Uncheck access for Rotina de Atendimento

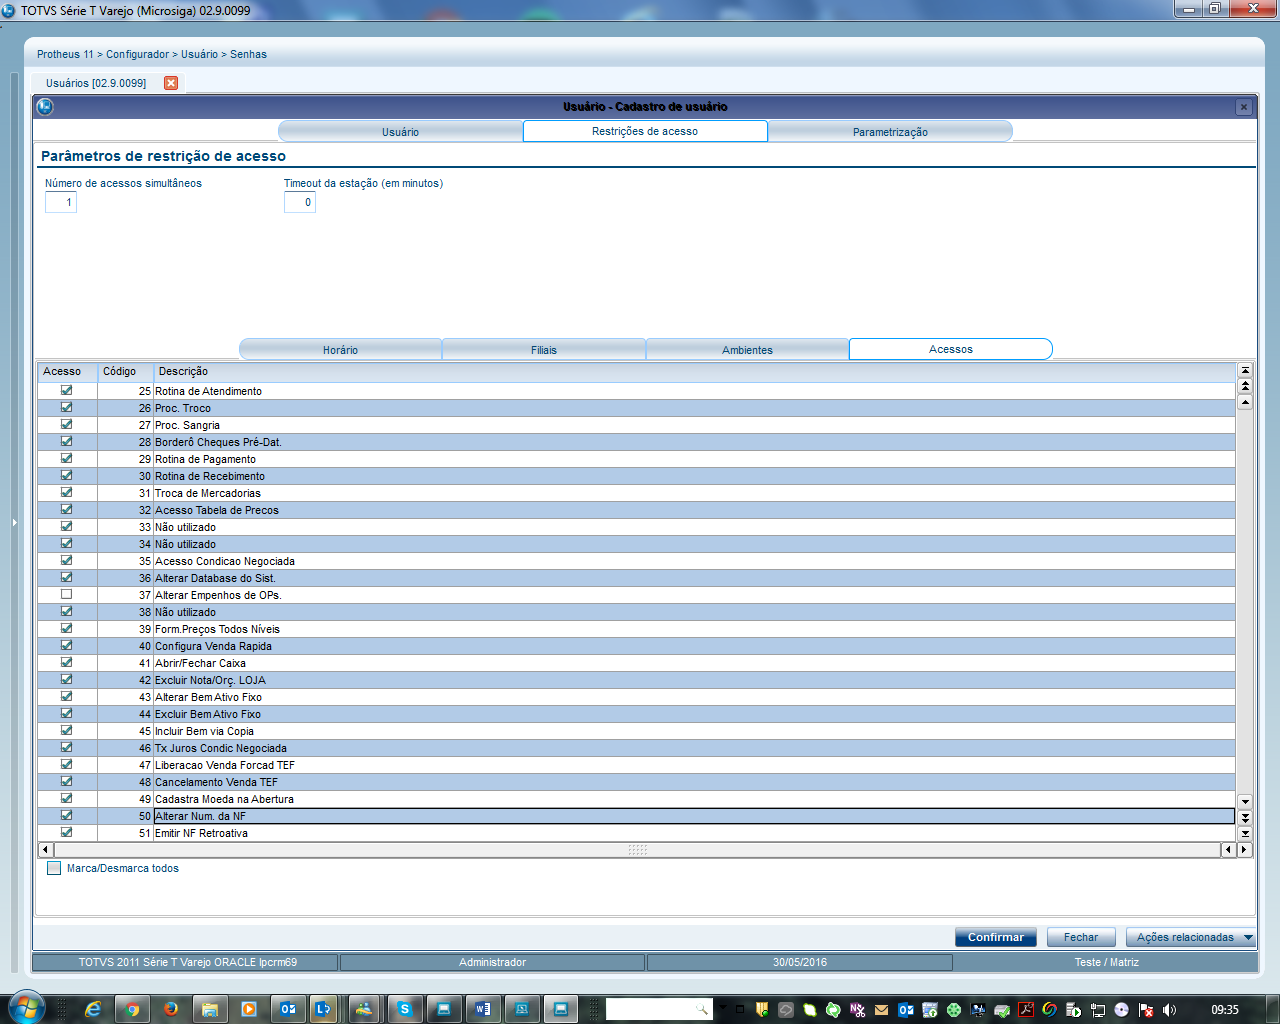point(67,391)
